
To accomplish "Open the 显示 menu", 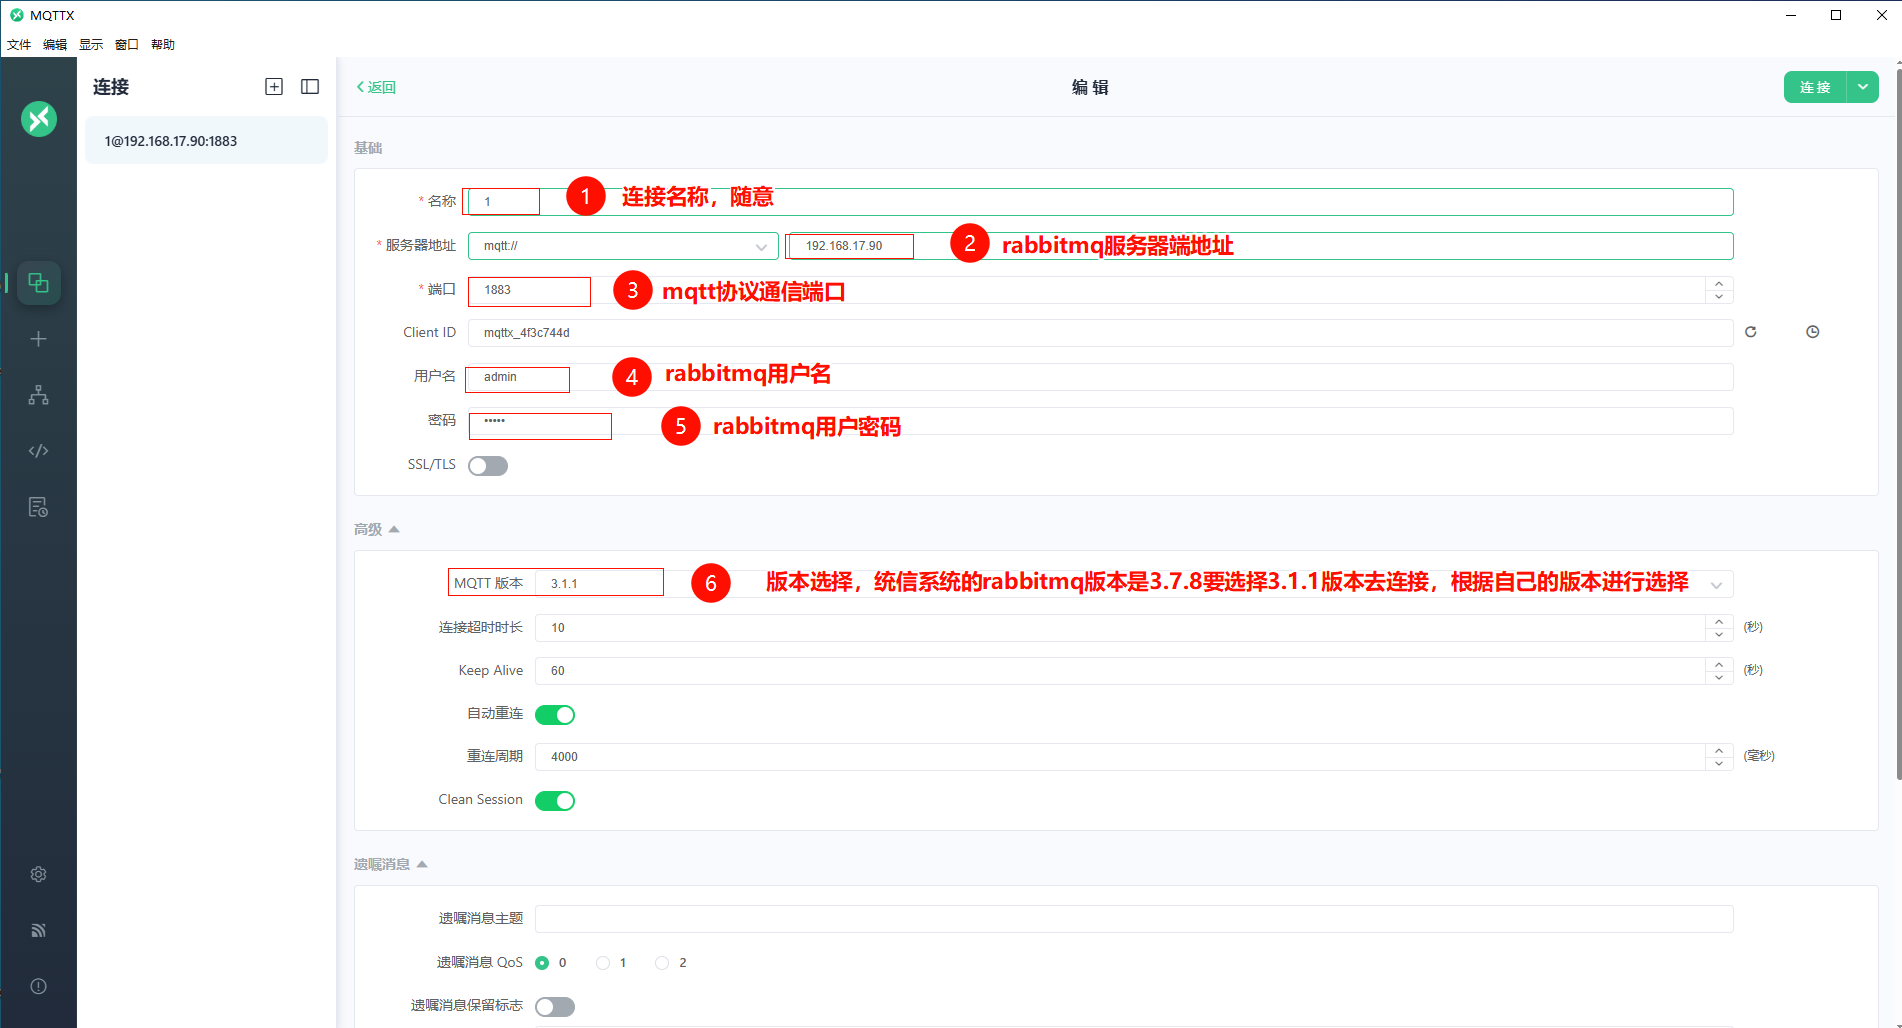I will click(91, 45).
